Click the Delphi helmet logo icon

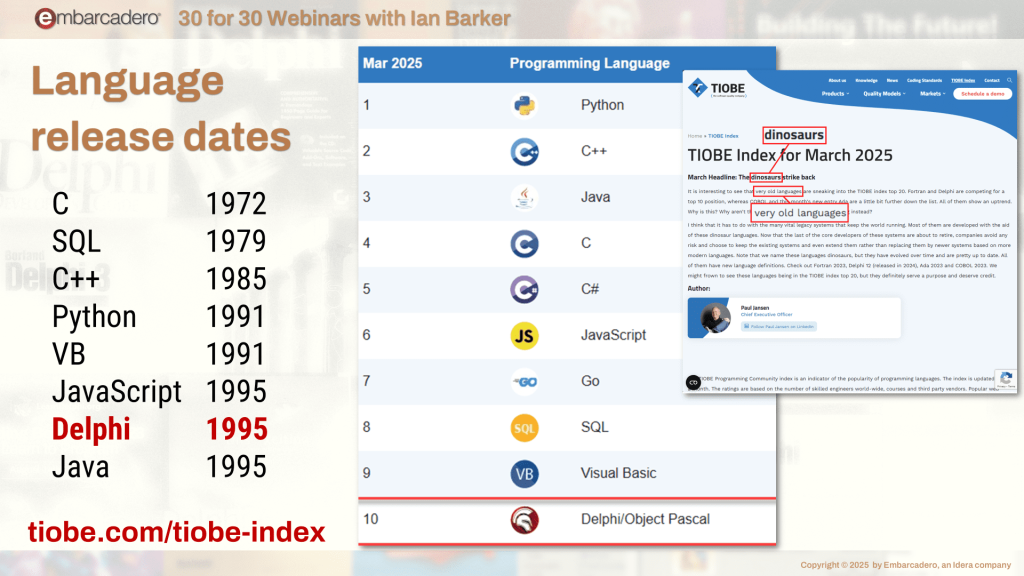pos(524,520)
